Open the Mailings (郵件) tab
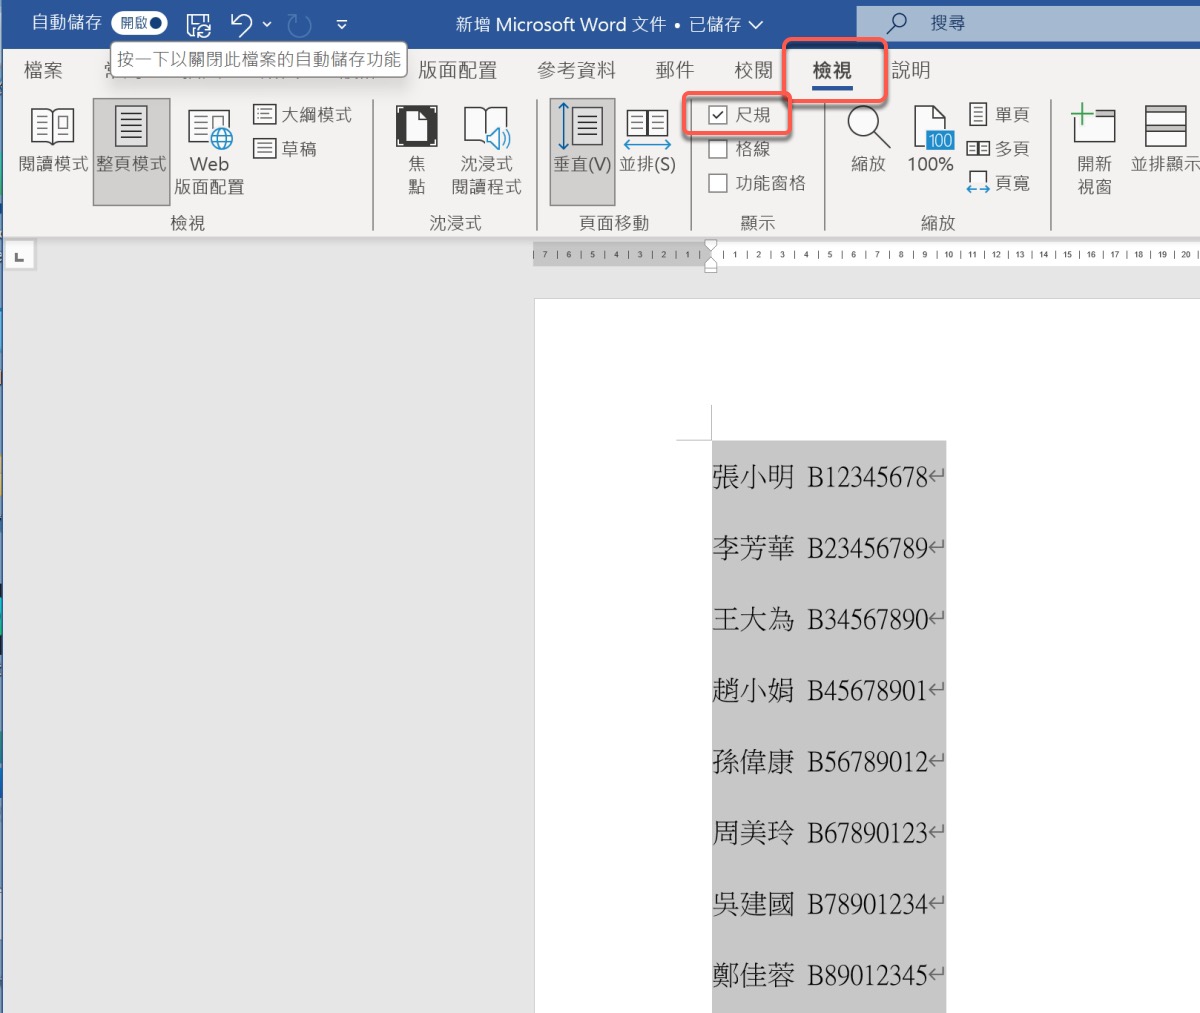 675,70
